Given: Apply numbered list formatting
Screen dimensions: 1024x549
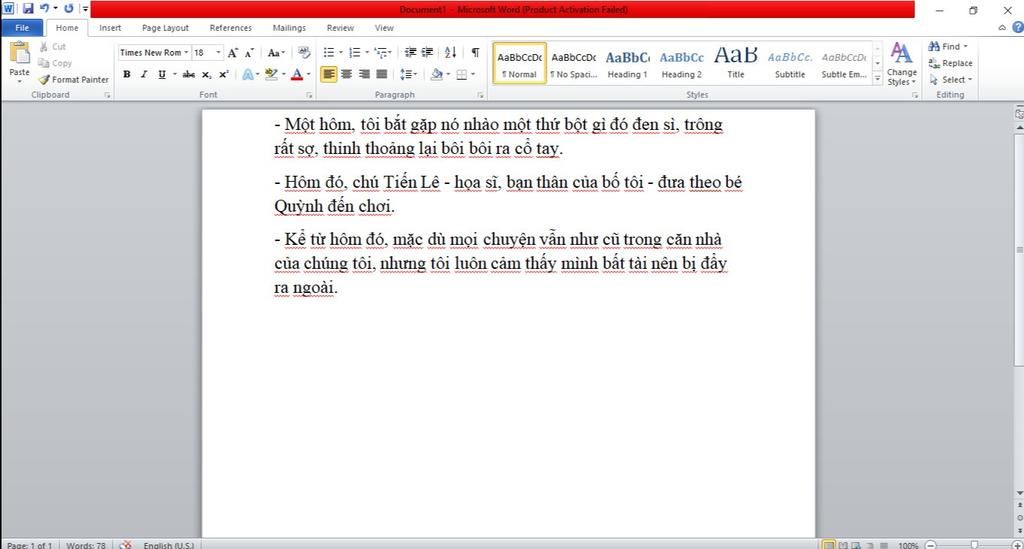Looking at the screenshot, I should 355,53.
